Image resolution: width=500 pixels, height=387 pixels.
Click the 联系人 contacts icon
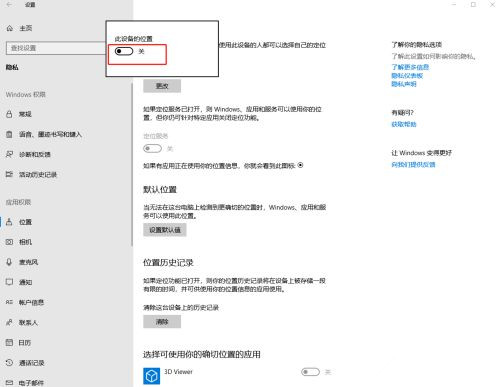click(9, 322)
